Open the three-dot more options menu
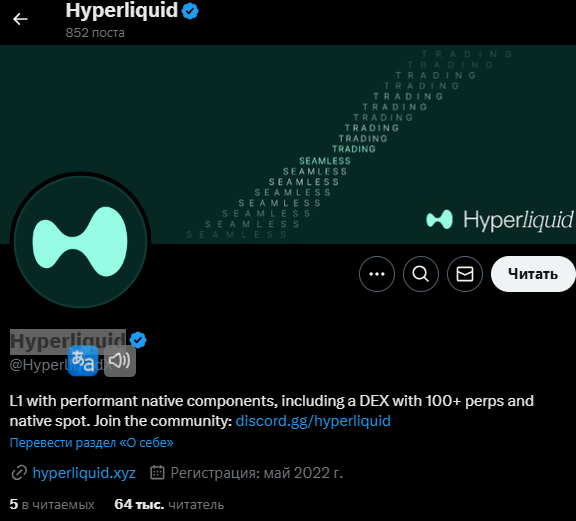The height and width of the screenshot is (521, 576). point(377,274)
